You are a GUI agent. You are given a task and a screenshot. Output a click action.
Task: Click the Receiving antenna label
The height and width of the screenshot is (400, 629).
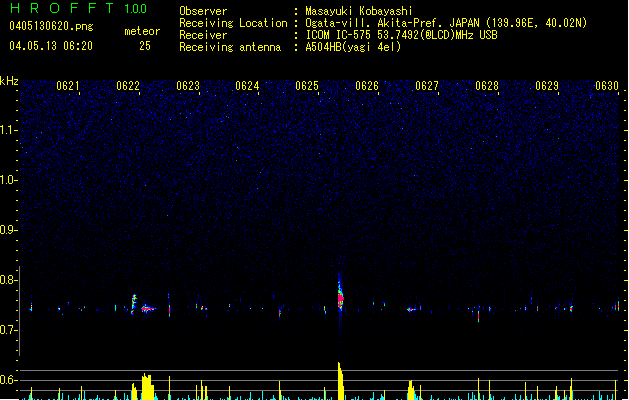click(230, 47)
